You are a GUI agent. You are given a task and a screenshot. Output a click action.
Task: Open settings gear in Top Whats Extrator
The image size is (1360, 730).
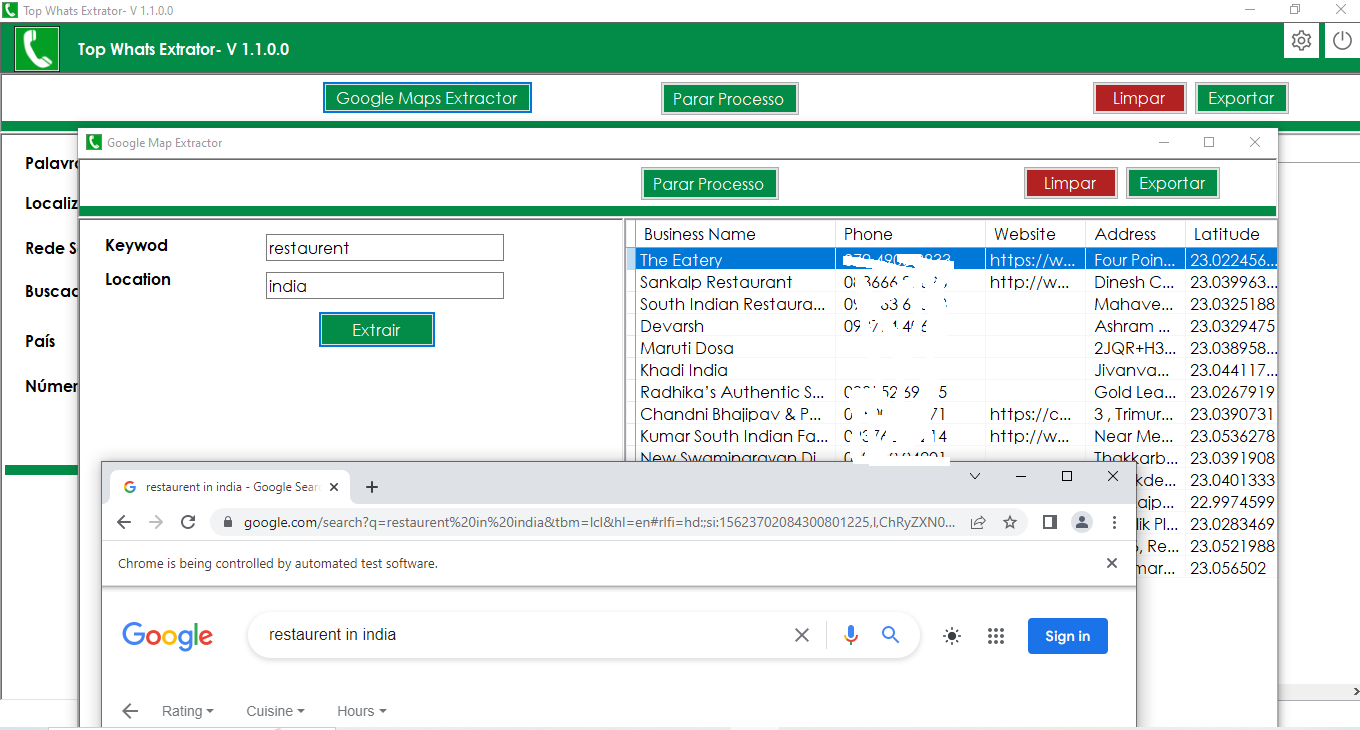(x=1301, y=41)
